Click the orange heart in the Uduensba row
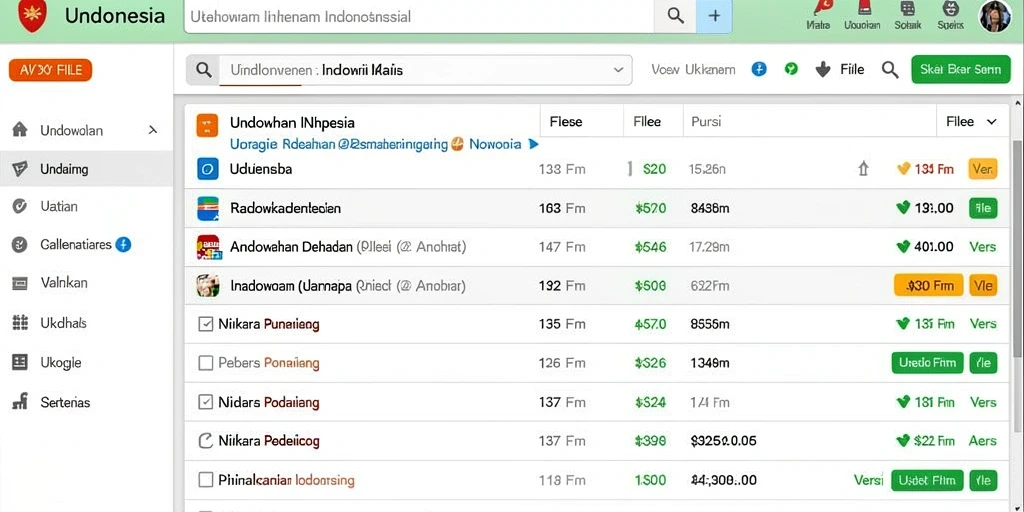This screenshot has height=512, width=1024. [903, 169]
